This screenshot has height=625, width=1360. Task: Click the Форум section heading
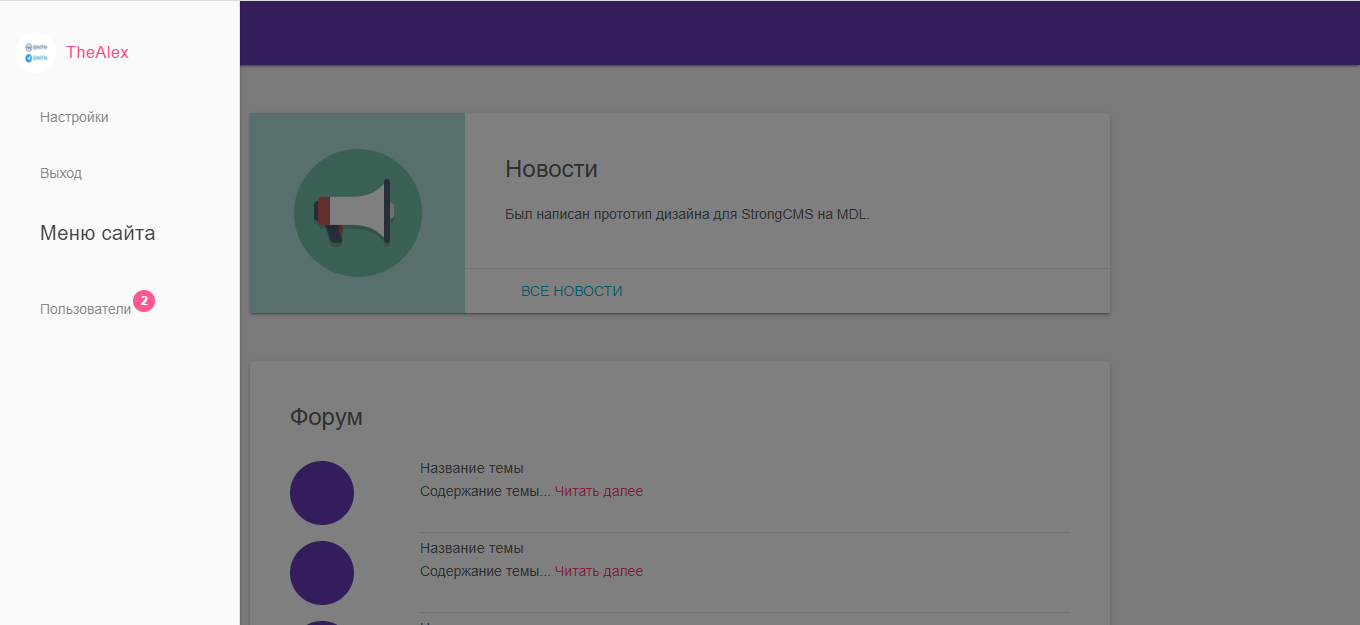[x=326, y=417]
